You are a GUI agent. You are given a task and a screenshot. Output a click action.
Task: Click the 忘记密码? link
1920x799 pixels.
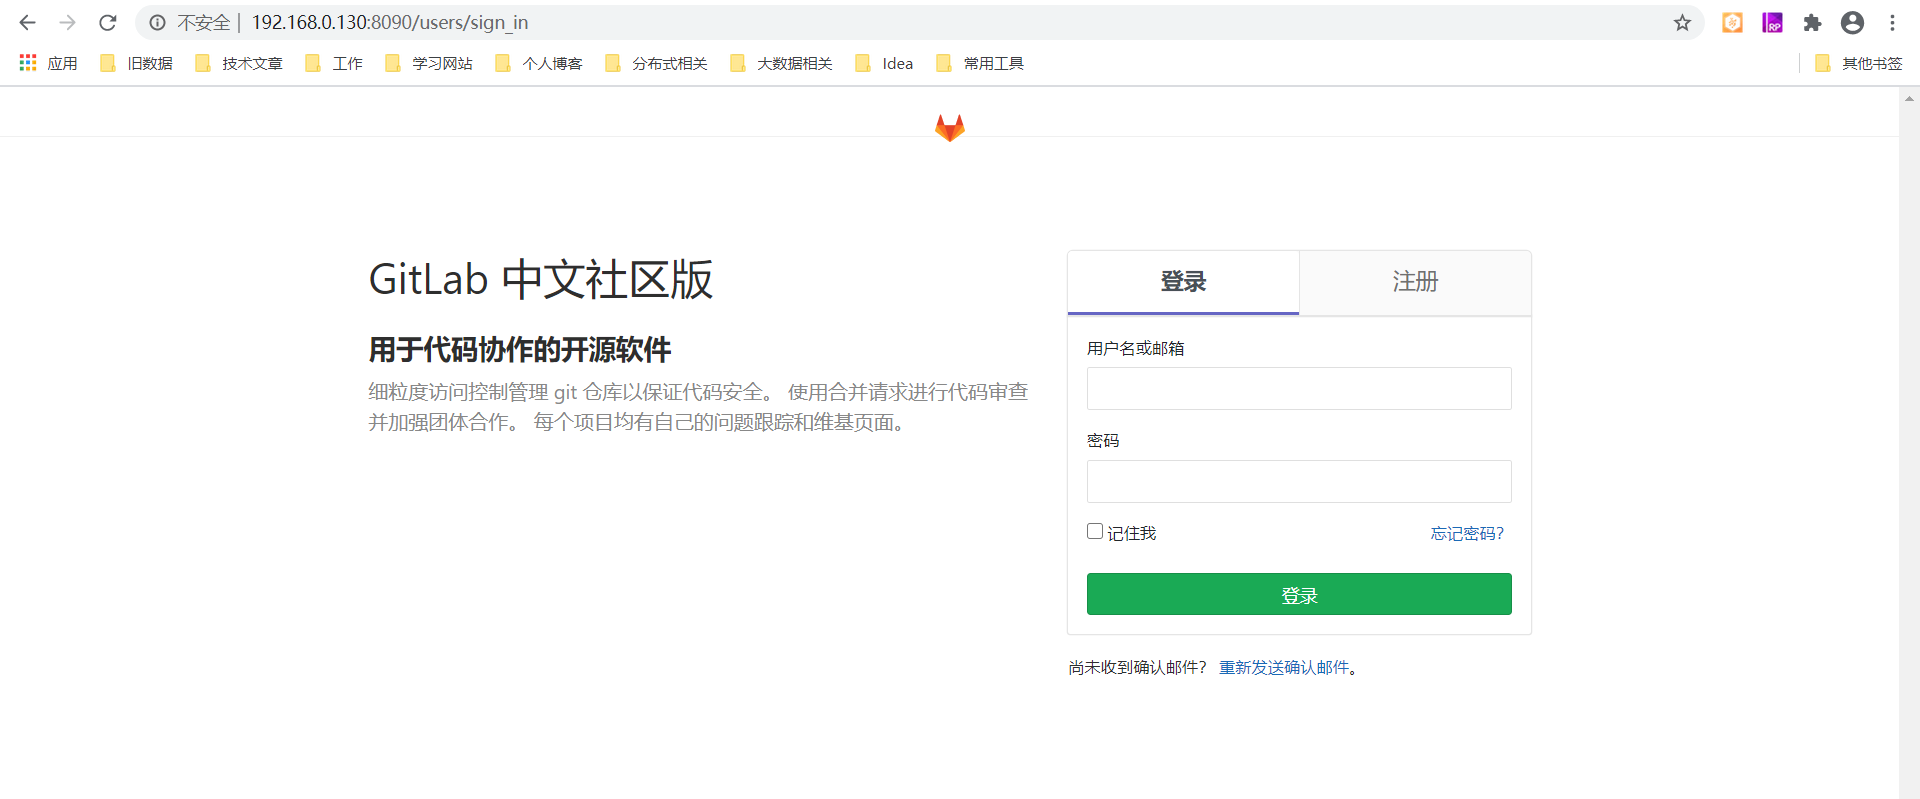tap(1467, 533)
